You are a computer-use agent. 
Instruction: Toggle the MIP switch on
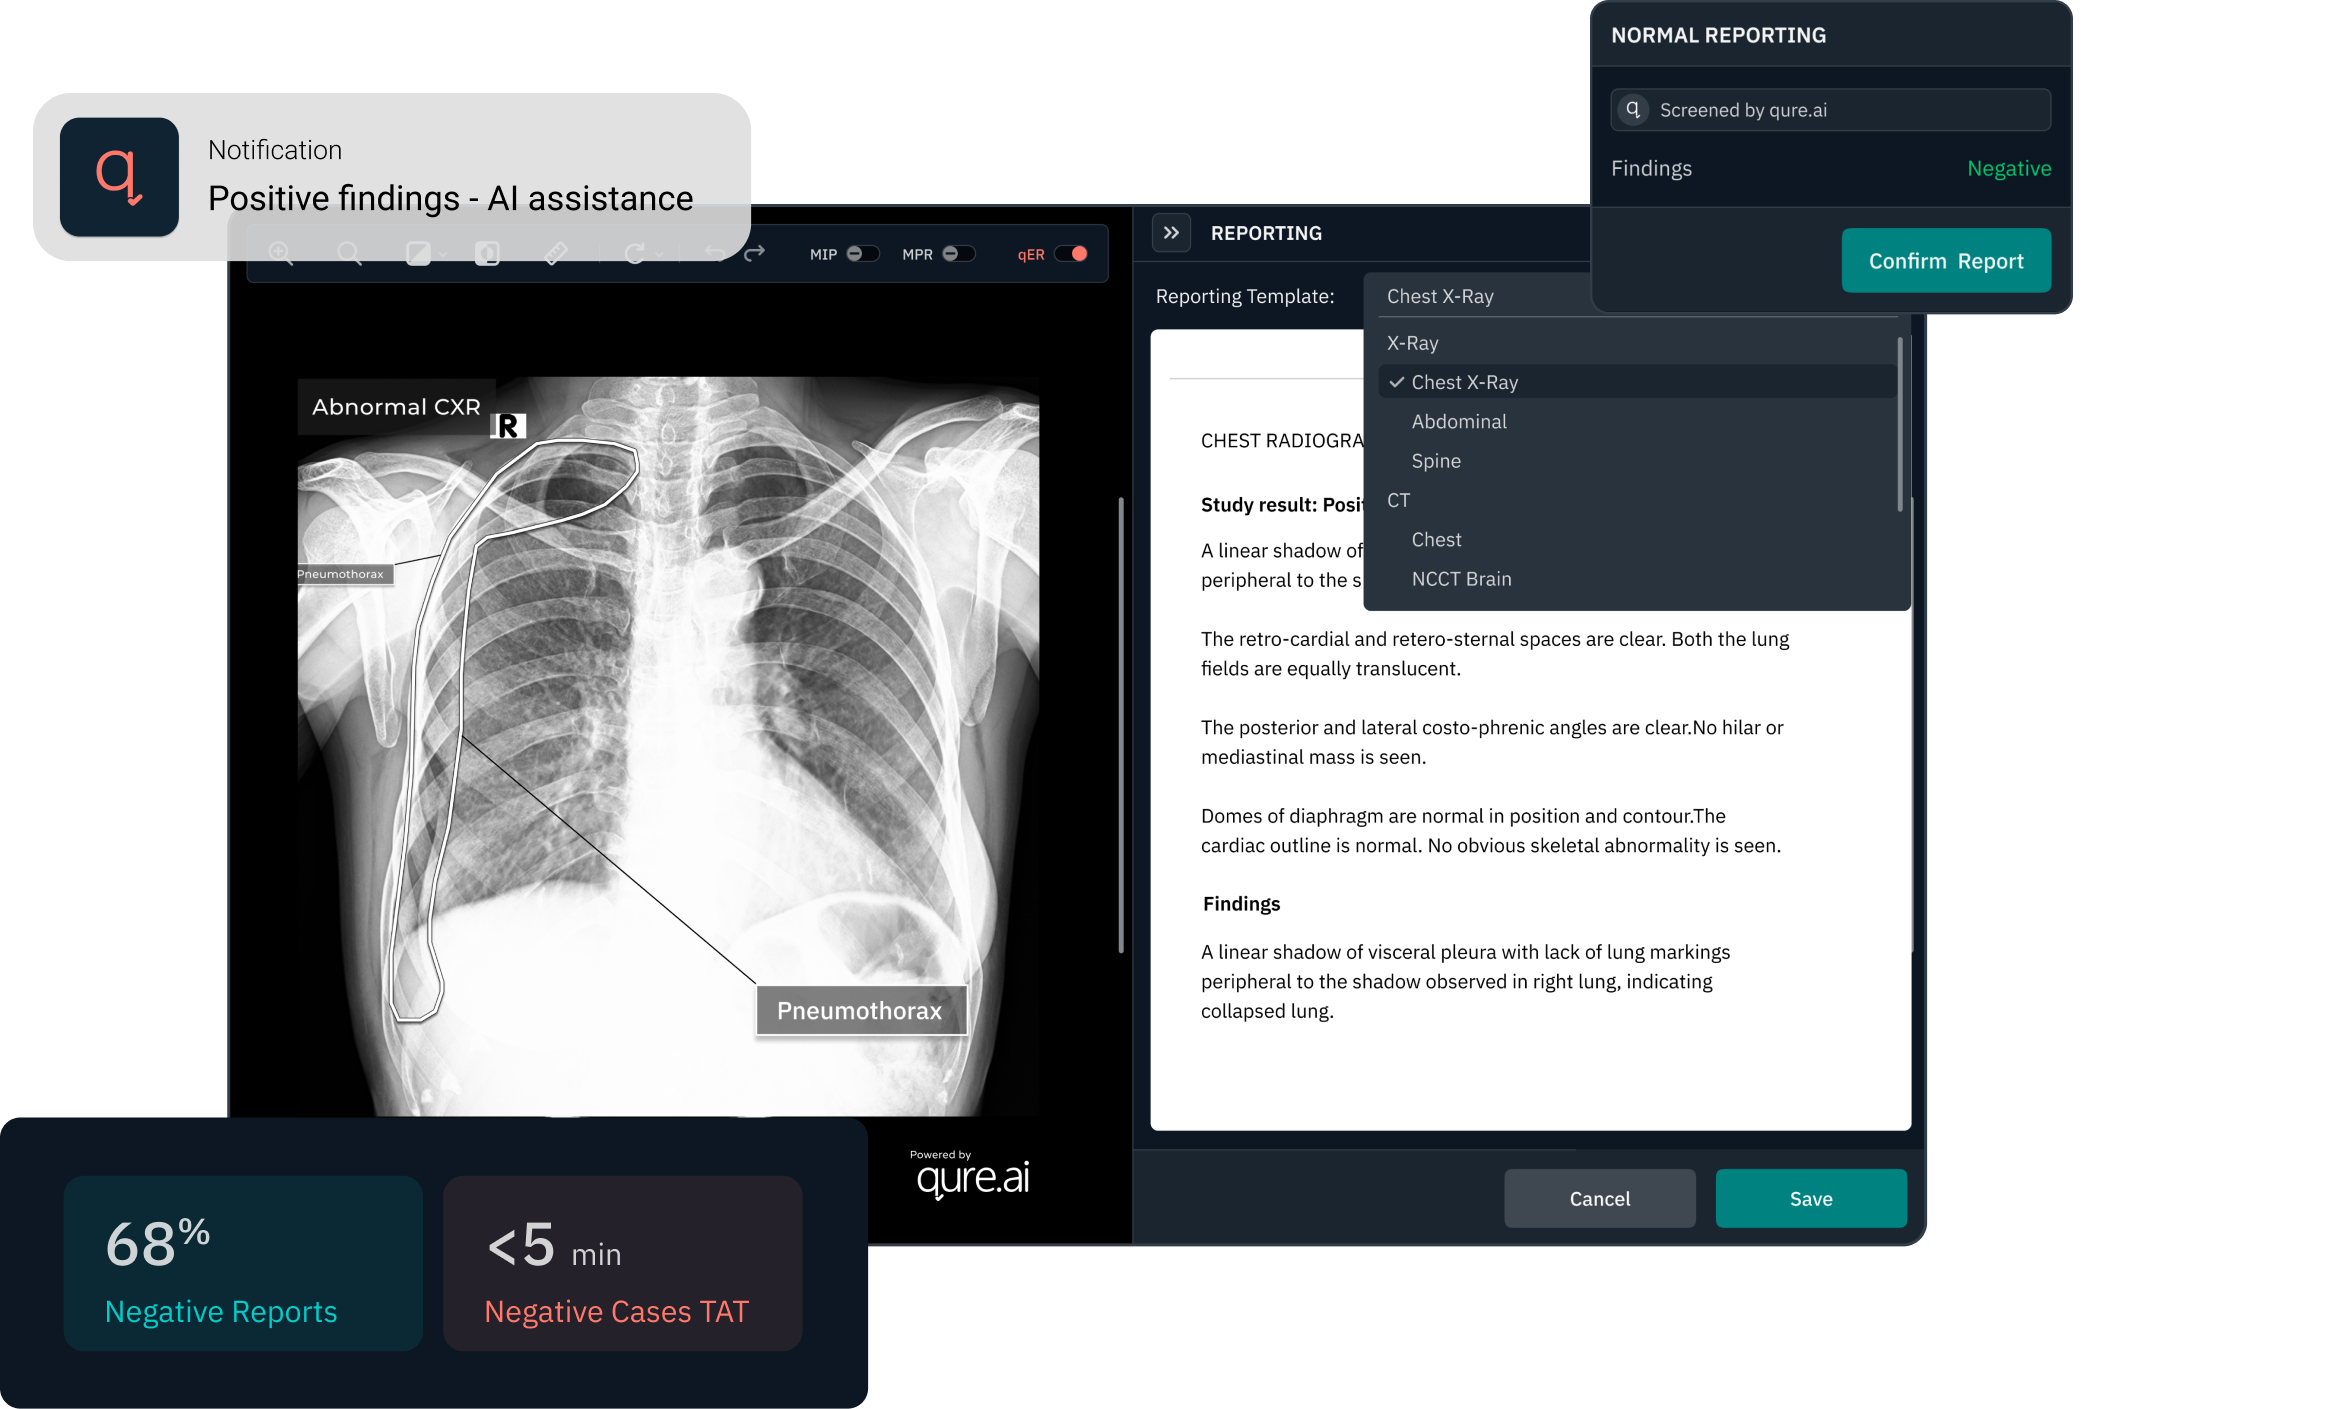click(861, 254)
